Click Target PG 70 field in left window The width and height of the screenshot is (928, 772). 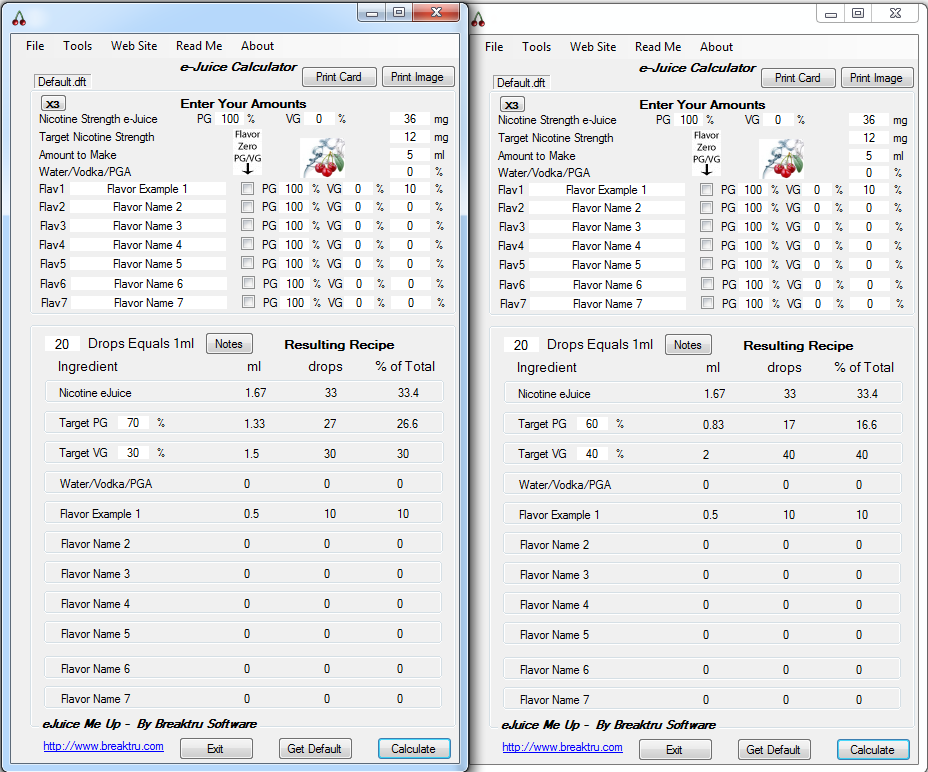pyautogui.click(x=133, y=423)
